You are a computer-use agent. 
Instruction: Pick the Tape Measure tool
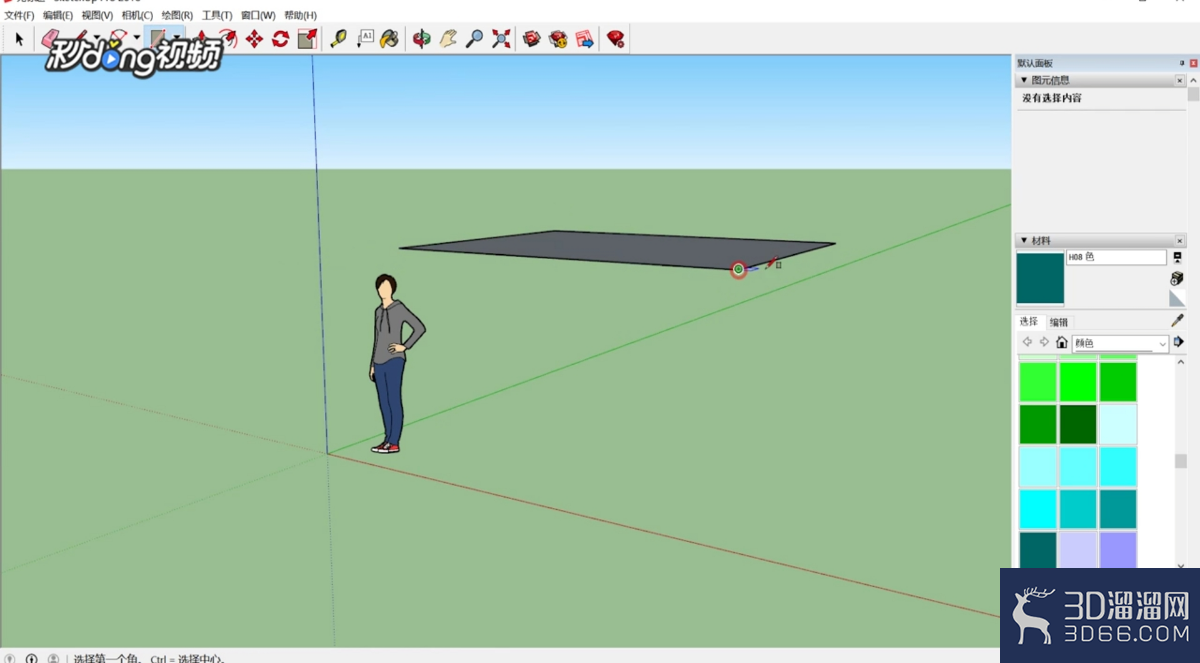[x=339, y=39]
